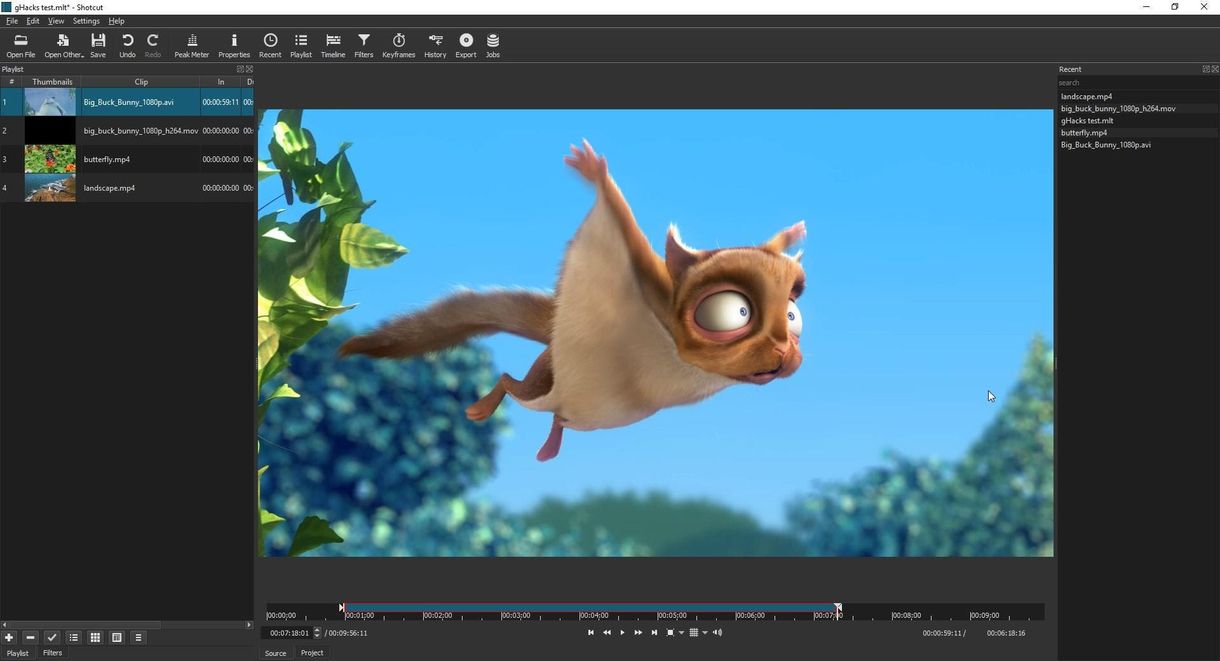Screen dimensions: 1220x661
Task: Show the Timeline panel
Action: [333, 45]
